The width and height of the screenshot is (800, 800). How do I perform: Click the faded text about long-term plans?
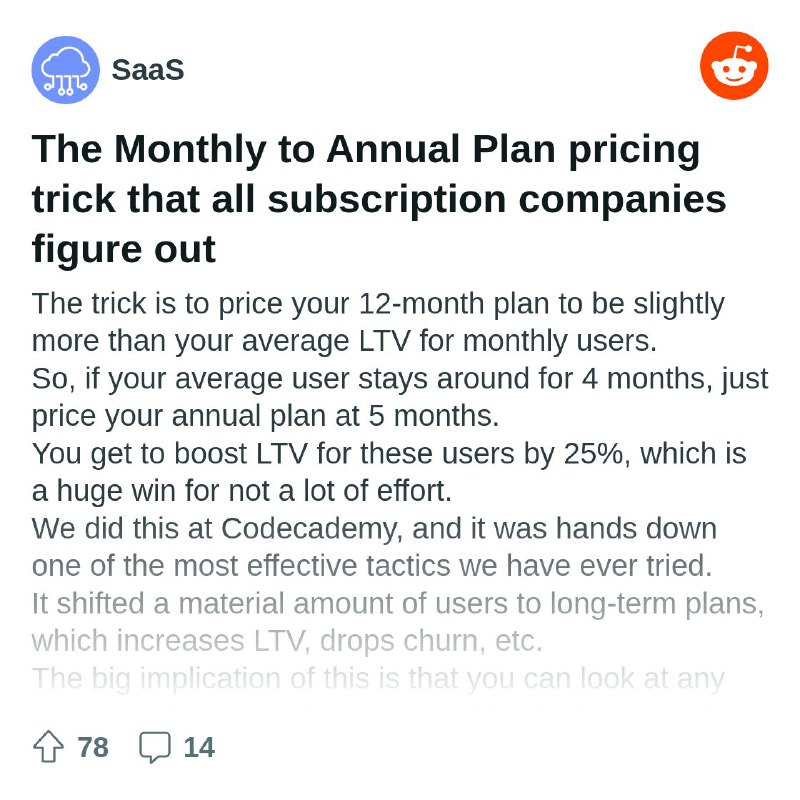click(398, 622)
